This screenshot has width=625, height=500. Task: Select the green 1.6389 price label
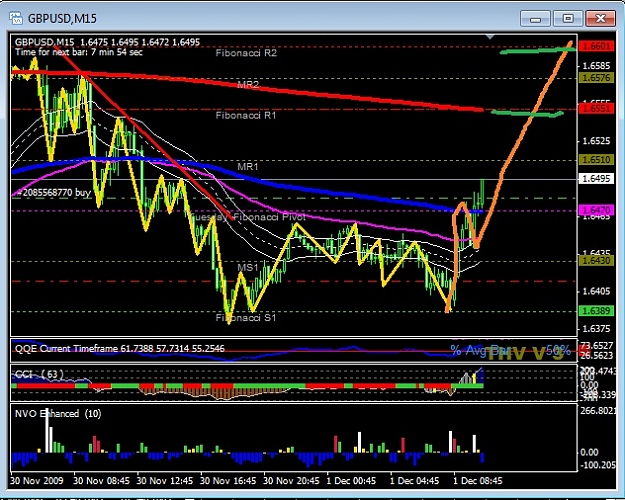tap(596, 311)
